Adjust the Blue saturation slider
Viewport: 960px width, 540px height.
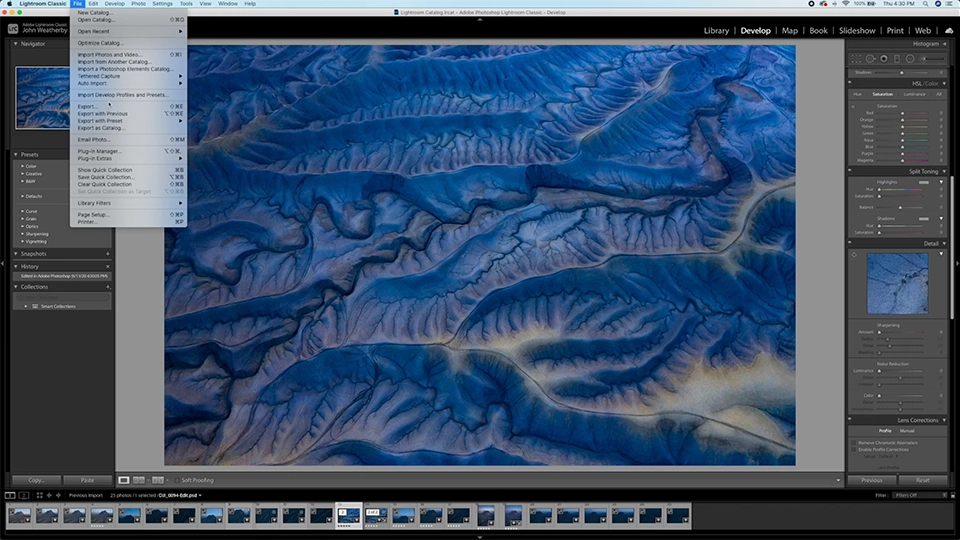[902, 147]
